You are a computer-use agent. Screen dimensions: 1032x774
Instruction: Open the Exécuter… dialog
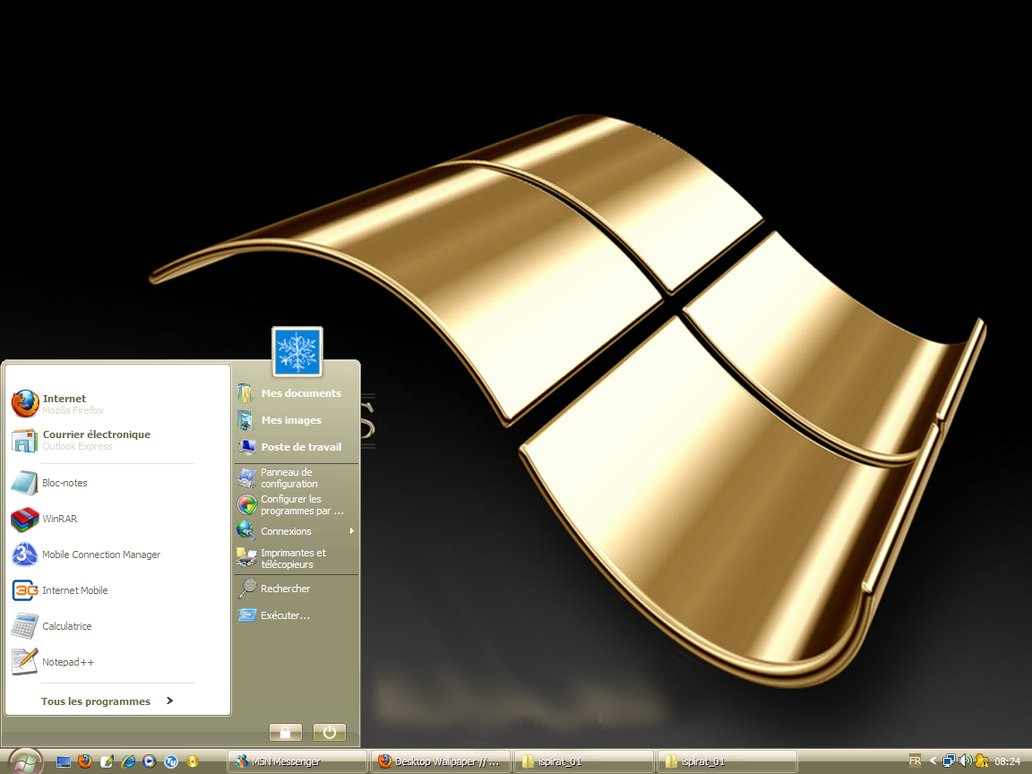point(296,615)
